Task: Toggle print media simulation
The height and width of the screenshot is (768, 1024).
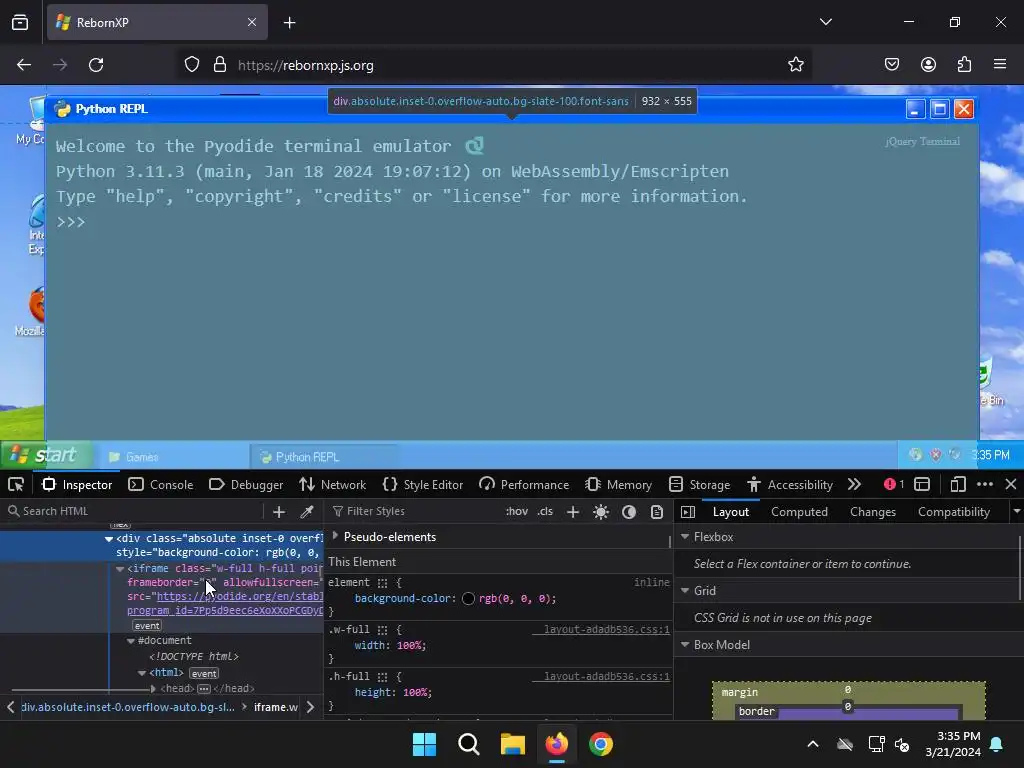Action: click(x=657, y=512)
